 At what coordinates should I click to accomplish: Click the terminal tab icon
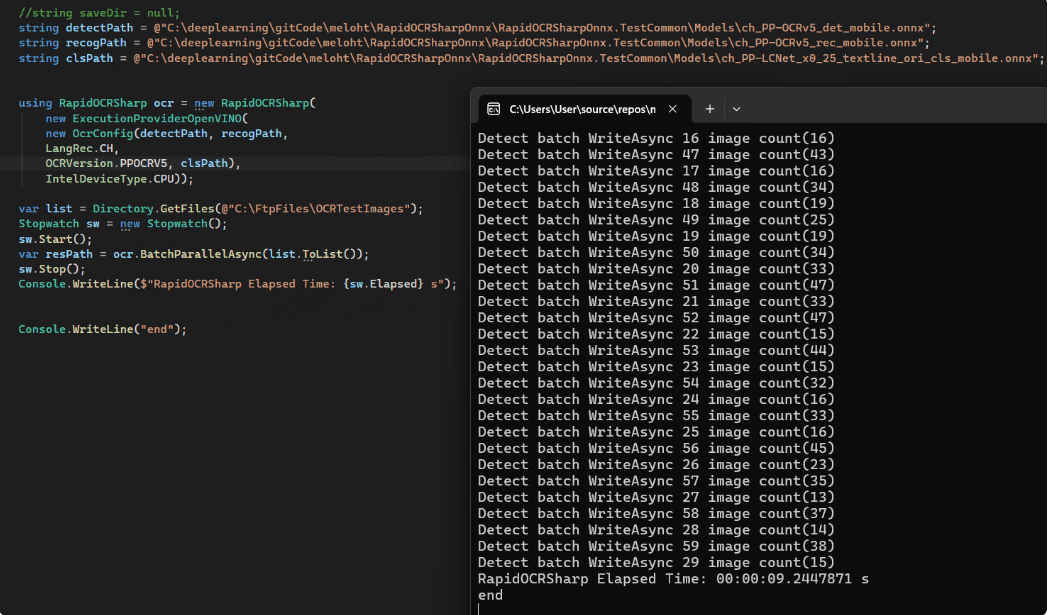(493, 109)
